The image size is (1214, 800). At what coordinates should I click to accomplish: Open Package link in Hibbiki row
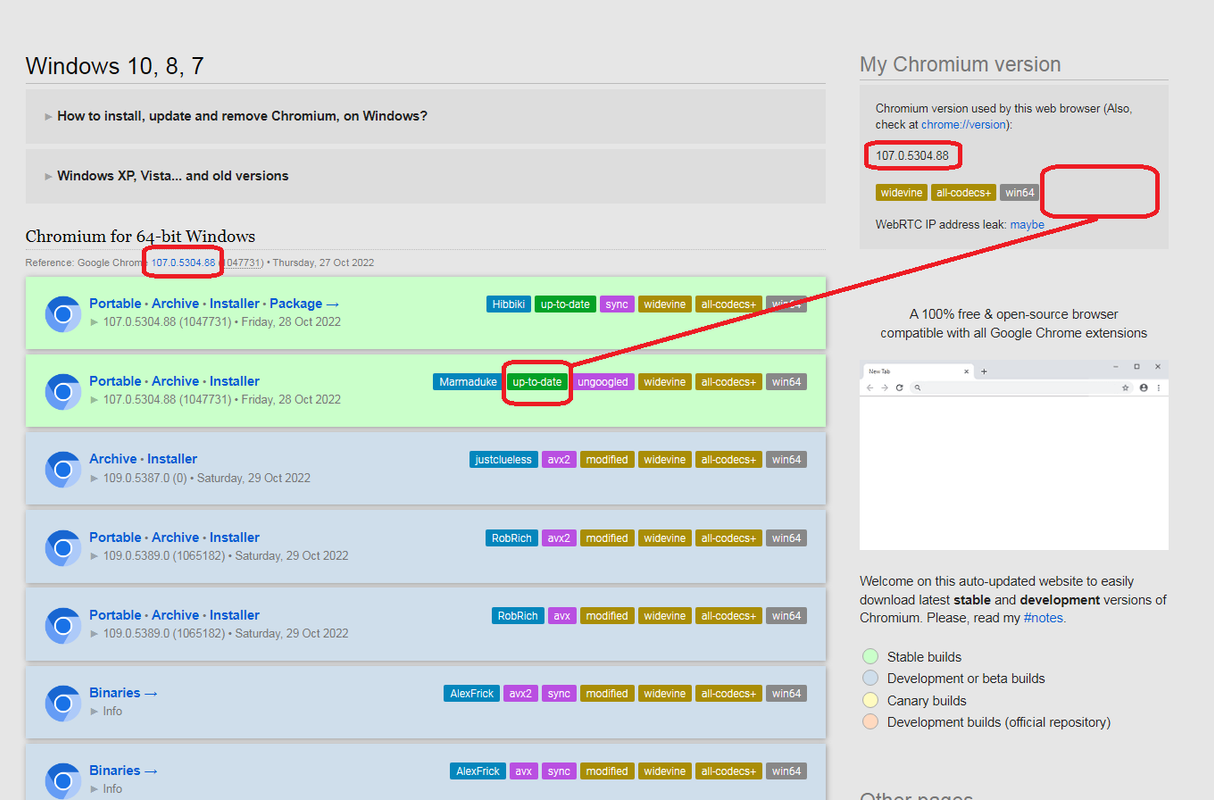coord(304,303)
